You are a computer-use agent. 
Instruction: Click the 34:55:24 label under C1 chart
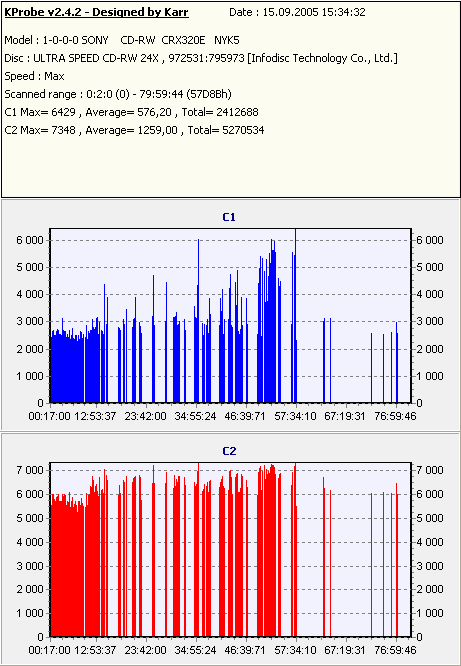195,416
